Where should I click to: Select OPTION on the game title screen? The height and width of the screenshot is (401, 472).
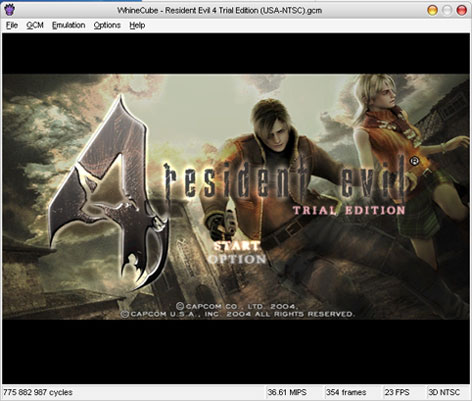click(237, 259)
